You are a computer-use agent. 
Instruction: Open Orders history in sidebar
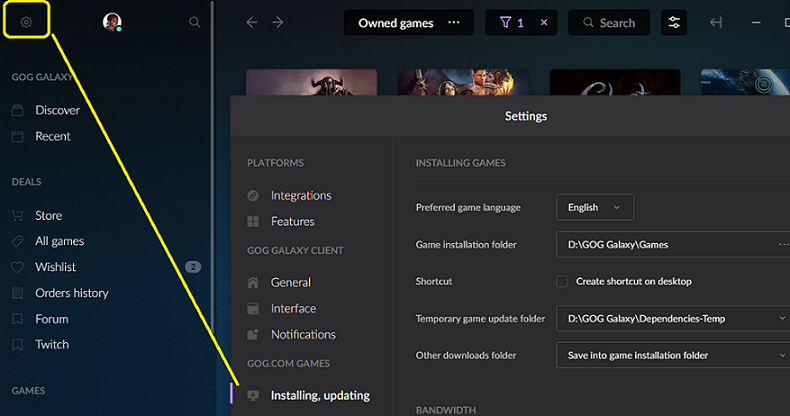(72, 293)
